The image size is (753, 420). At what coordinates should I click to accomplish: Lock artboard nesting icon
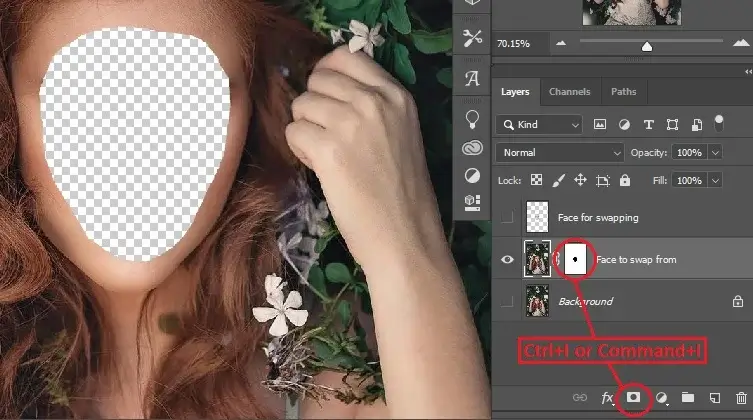point(602,180)
